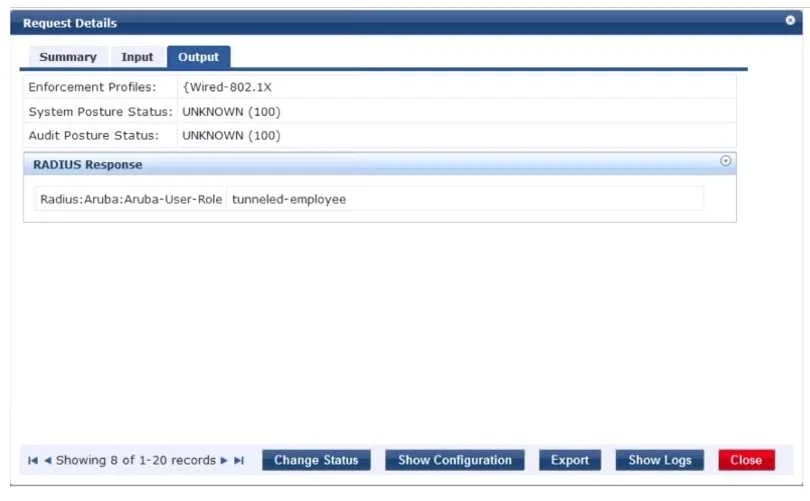Viewport: 810px width, 501px height.
Task: Go to the first record
Action: pyautogui.click(x=33, y=460)
